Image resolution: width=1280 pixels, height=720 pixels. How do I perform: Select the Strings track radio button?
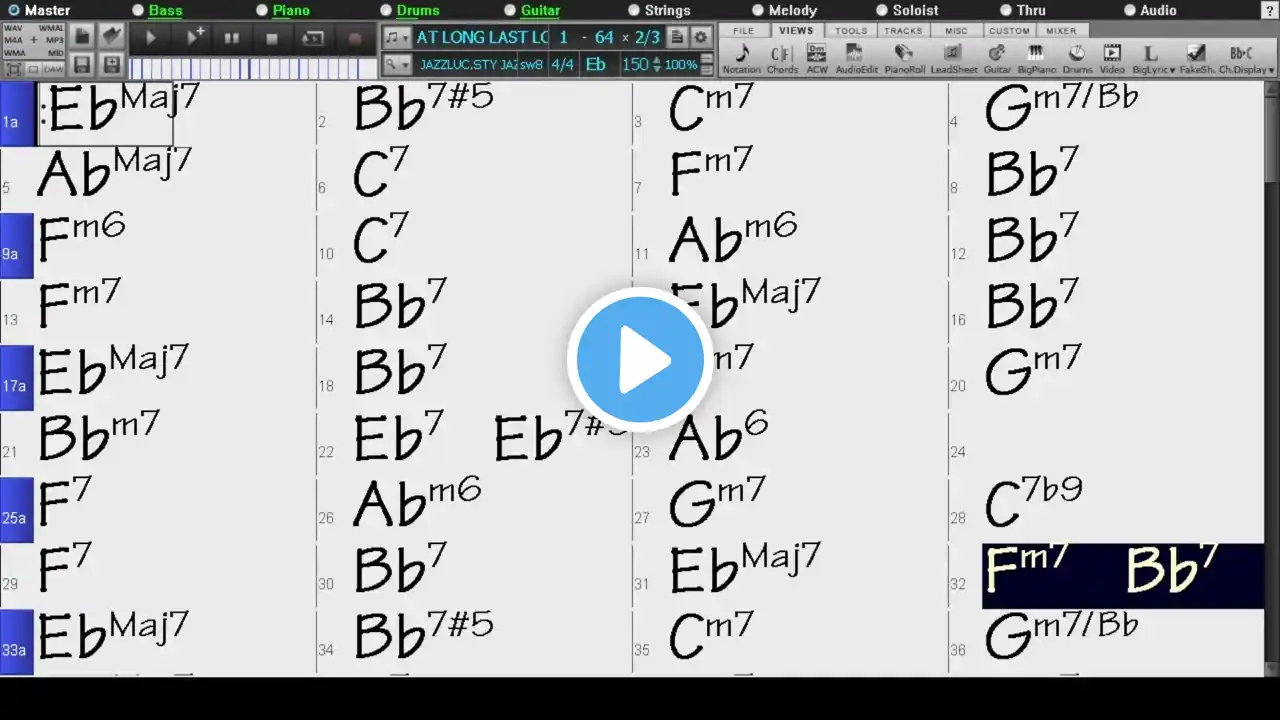(x=634, y=11)
